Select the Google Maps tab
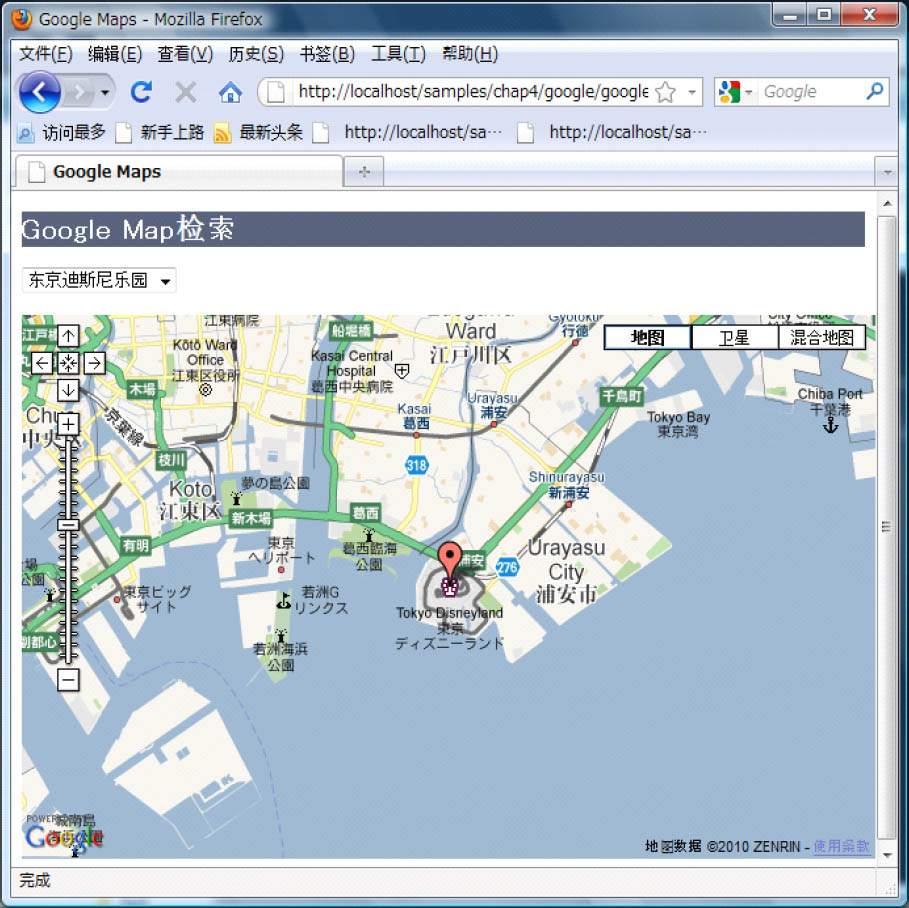909x908 pixels. pos(179,172)
